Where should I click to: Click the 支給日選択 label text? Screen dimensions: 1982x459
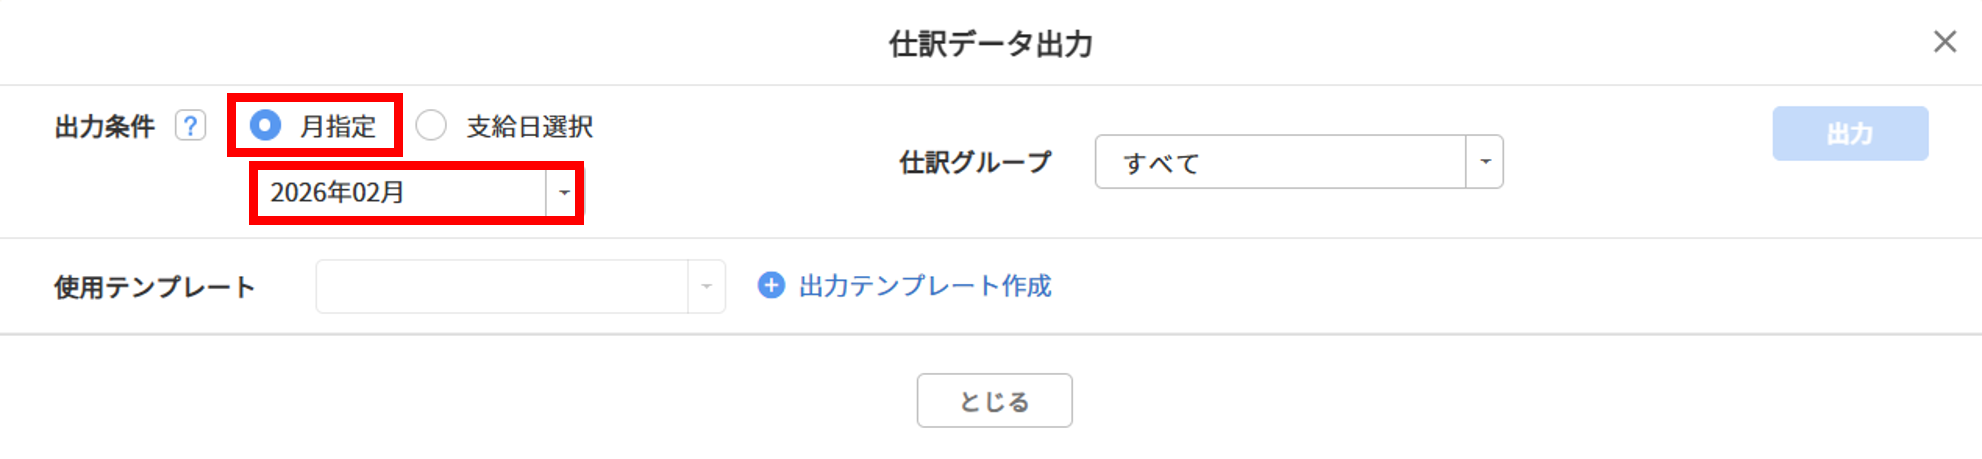coord(529,127)
